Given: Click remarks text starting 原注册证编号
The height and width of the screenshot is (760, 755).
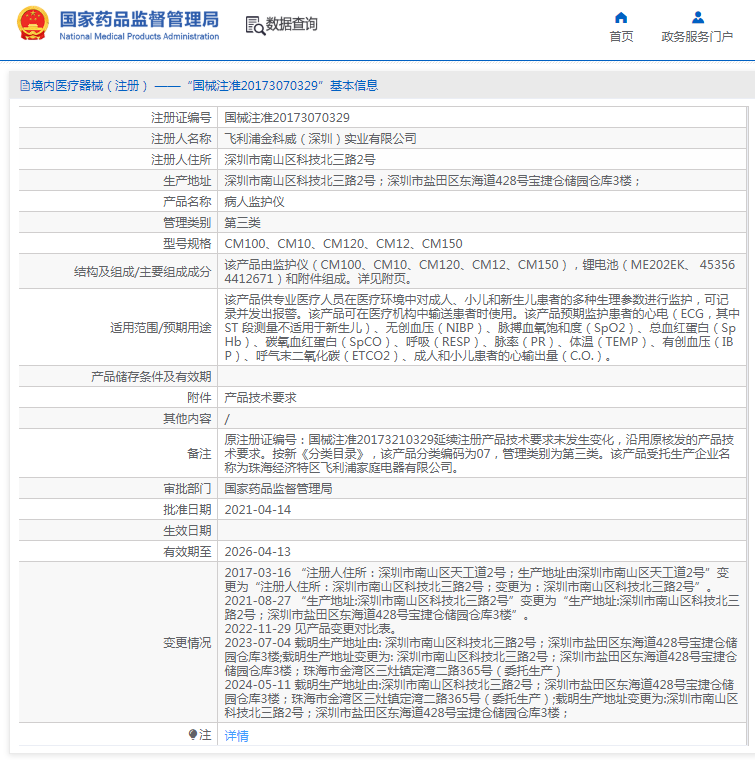Looking at the screenshot, I should tap(479, 454).
